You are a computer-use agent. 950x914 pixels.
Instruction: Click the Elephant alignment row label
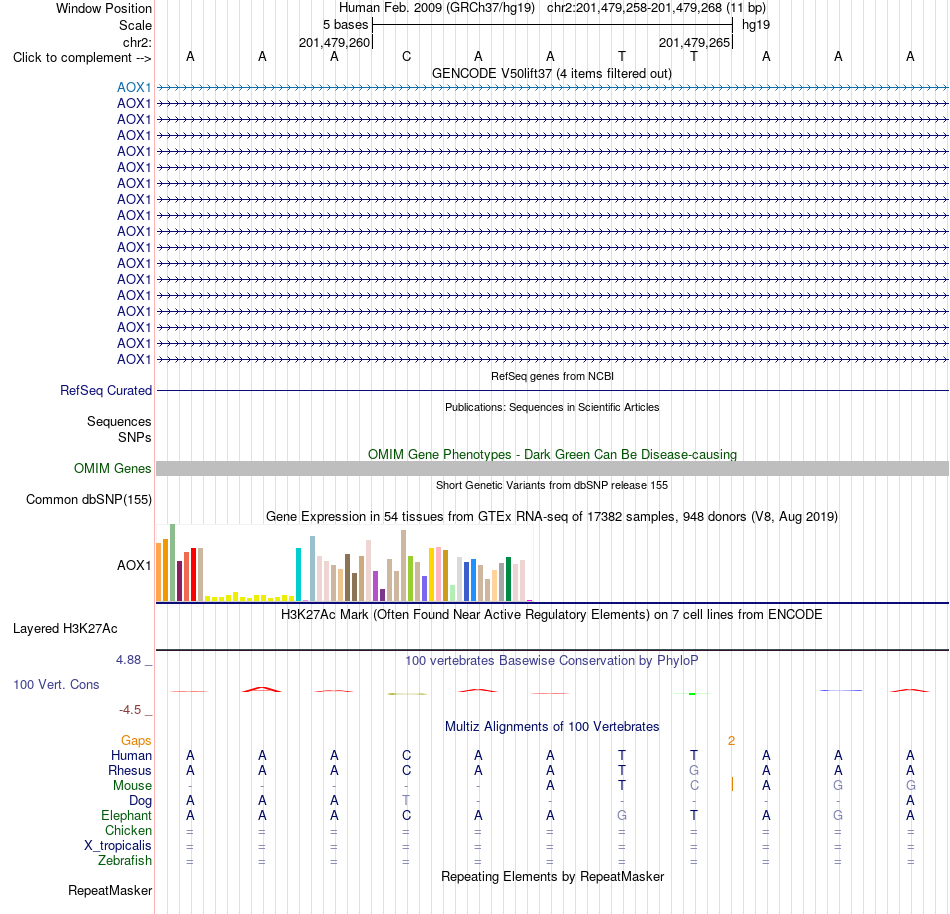pyautogui.click(x=126, y=816)
